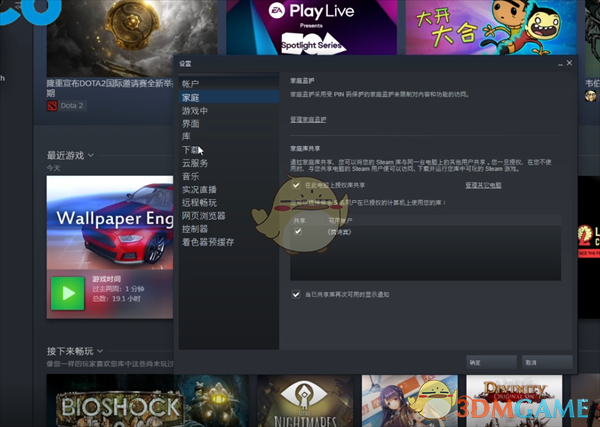Open the 实况直播 settings category
Viewport: 600px width, 427px height.
tap(229, 189)
